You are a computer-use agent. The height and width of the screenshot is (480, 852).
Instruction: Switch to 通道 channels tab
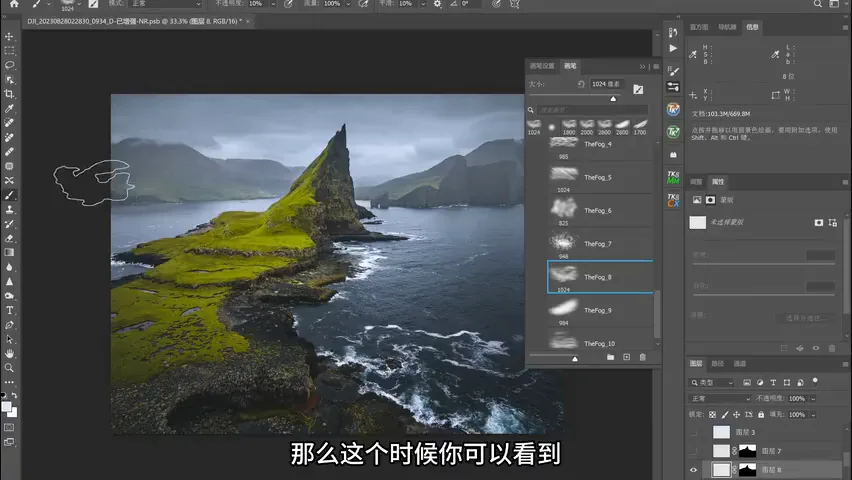point(740,364)
